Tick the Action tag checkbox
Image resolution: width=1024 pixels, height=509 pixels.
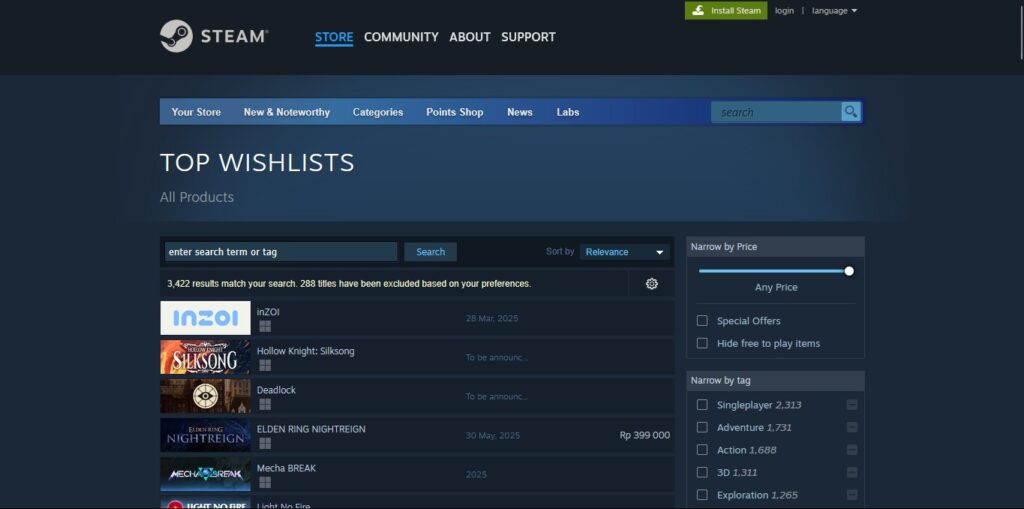point(702,450)
